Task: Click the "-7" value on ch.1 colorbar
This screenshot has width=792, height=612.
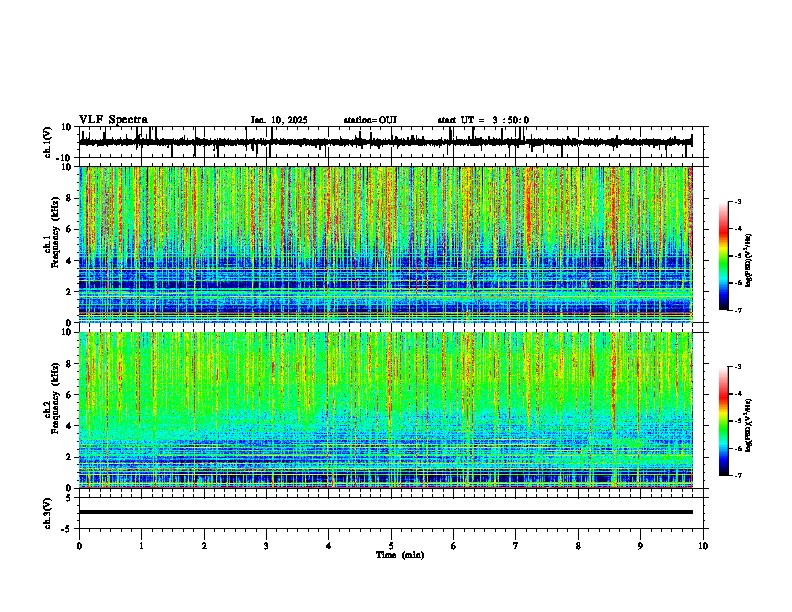Action: [737, 310]
